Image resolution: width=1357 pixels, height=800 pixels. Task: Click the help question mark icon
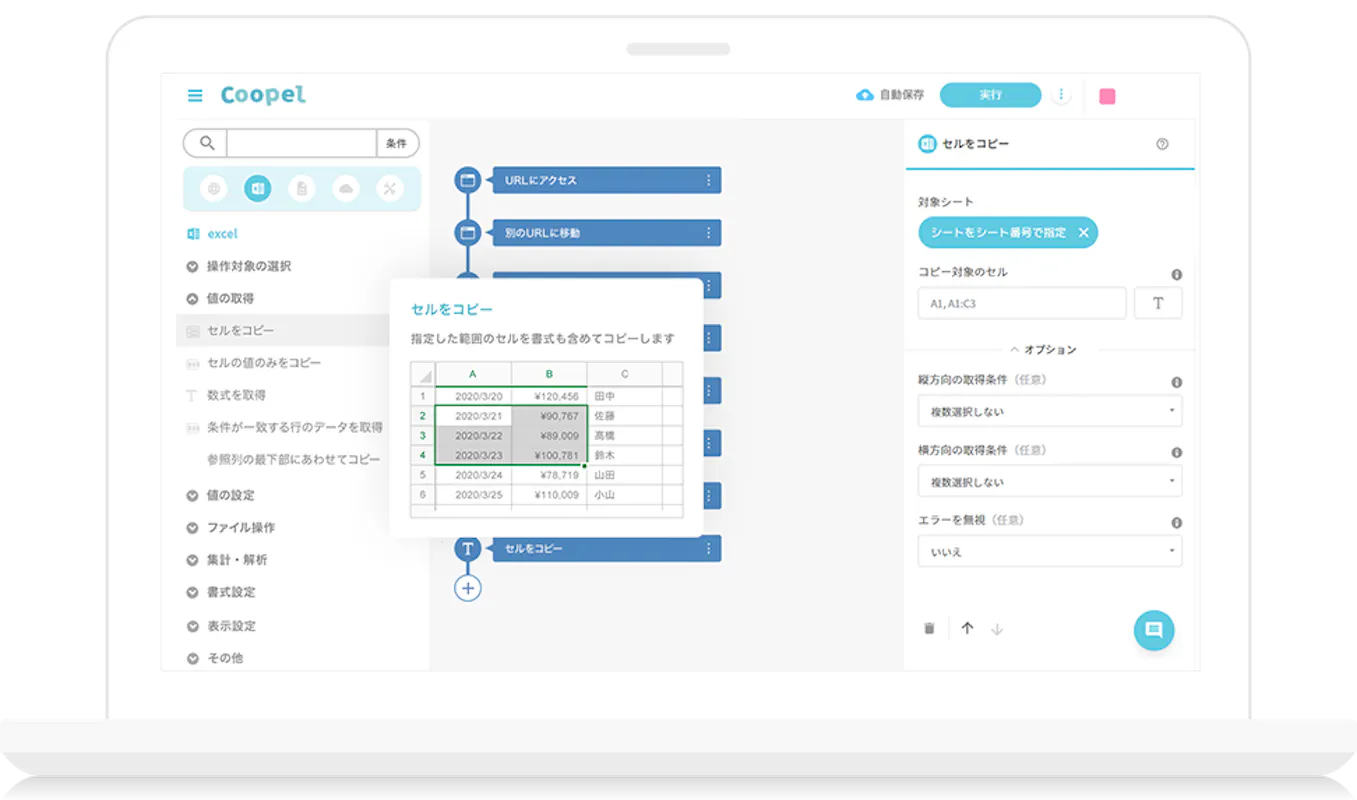click(1162, 144)
